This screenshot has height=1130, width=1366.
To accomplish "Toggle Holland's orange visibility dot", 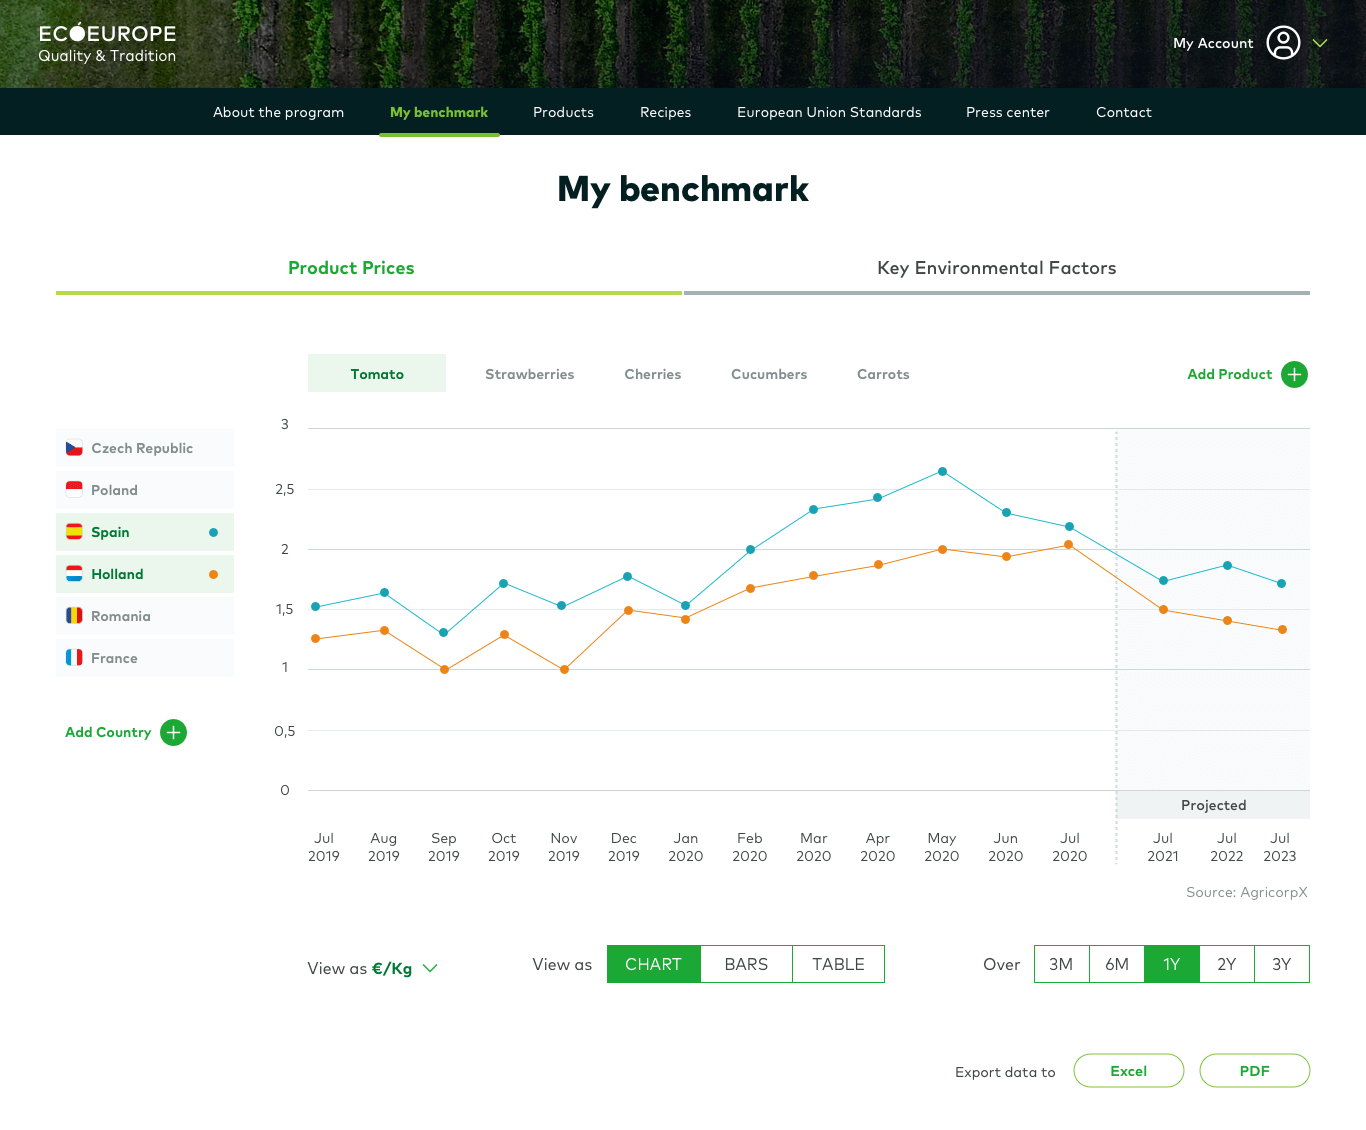I will pyautogui.click(x=213, y=574).
